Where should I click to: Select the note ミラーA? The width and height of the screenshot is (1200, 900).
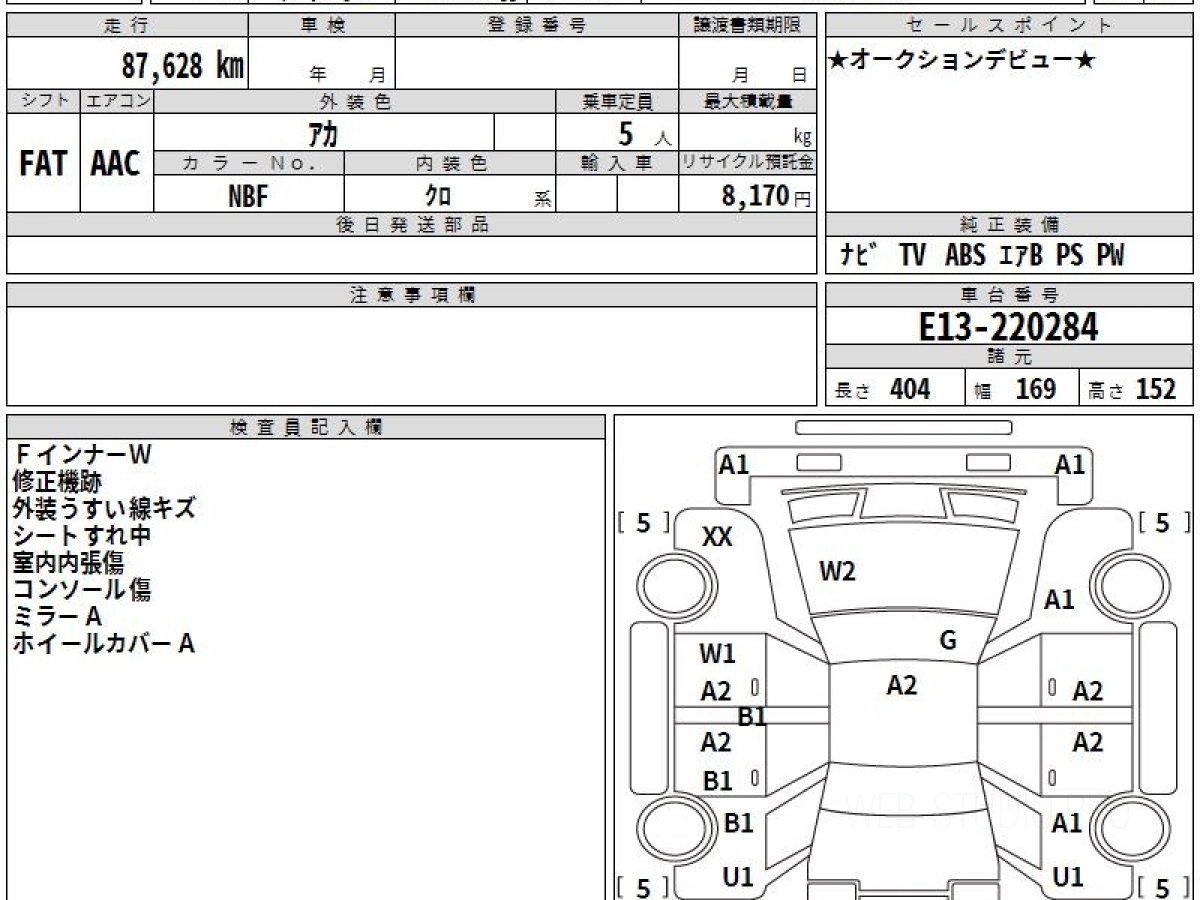click(58, 617)
